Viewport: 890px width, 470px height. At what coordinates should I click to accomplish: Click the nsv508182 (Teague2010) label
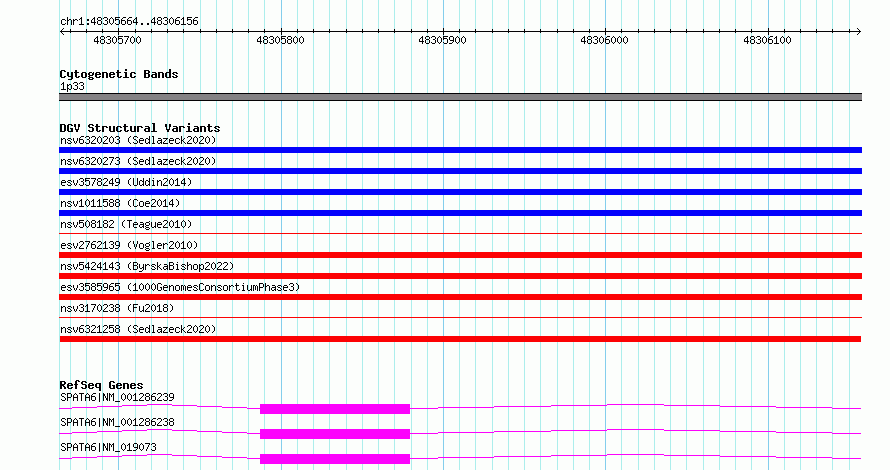point(126,224)
